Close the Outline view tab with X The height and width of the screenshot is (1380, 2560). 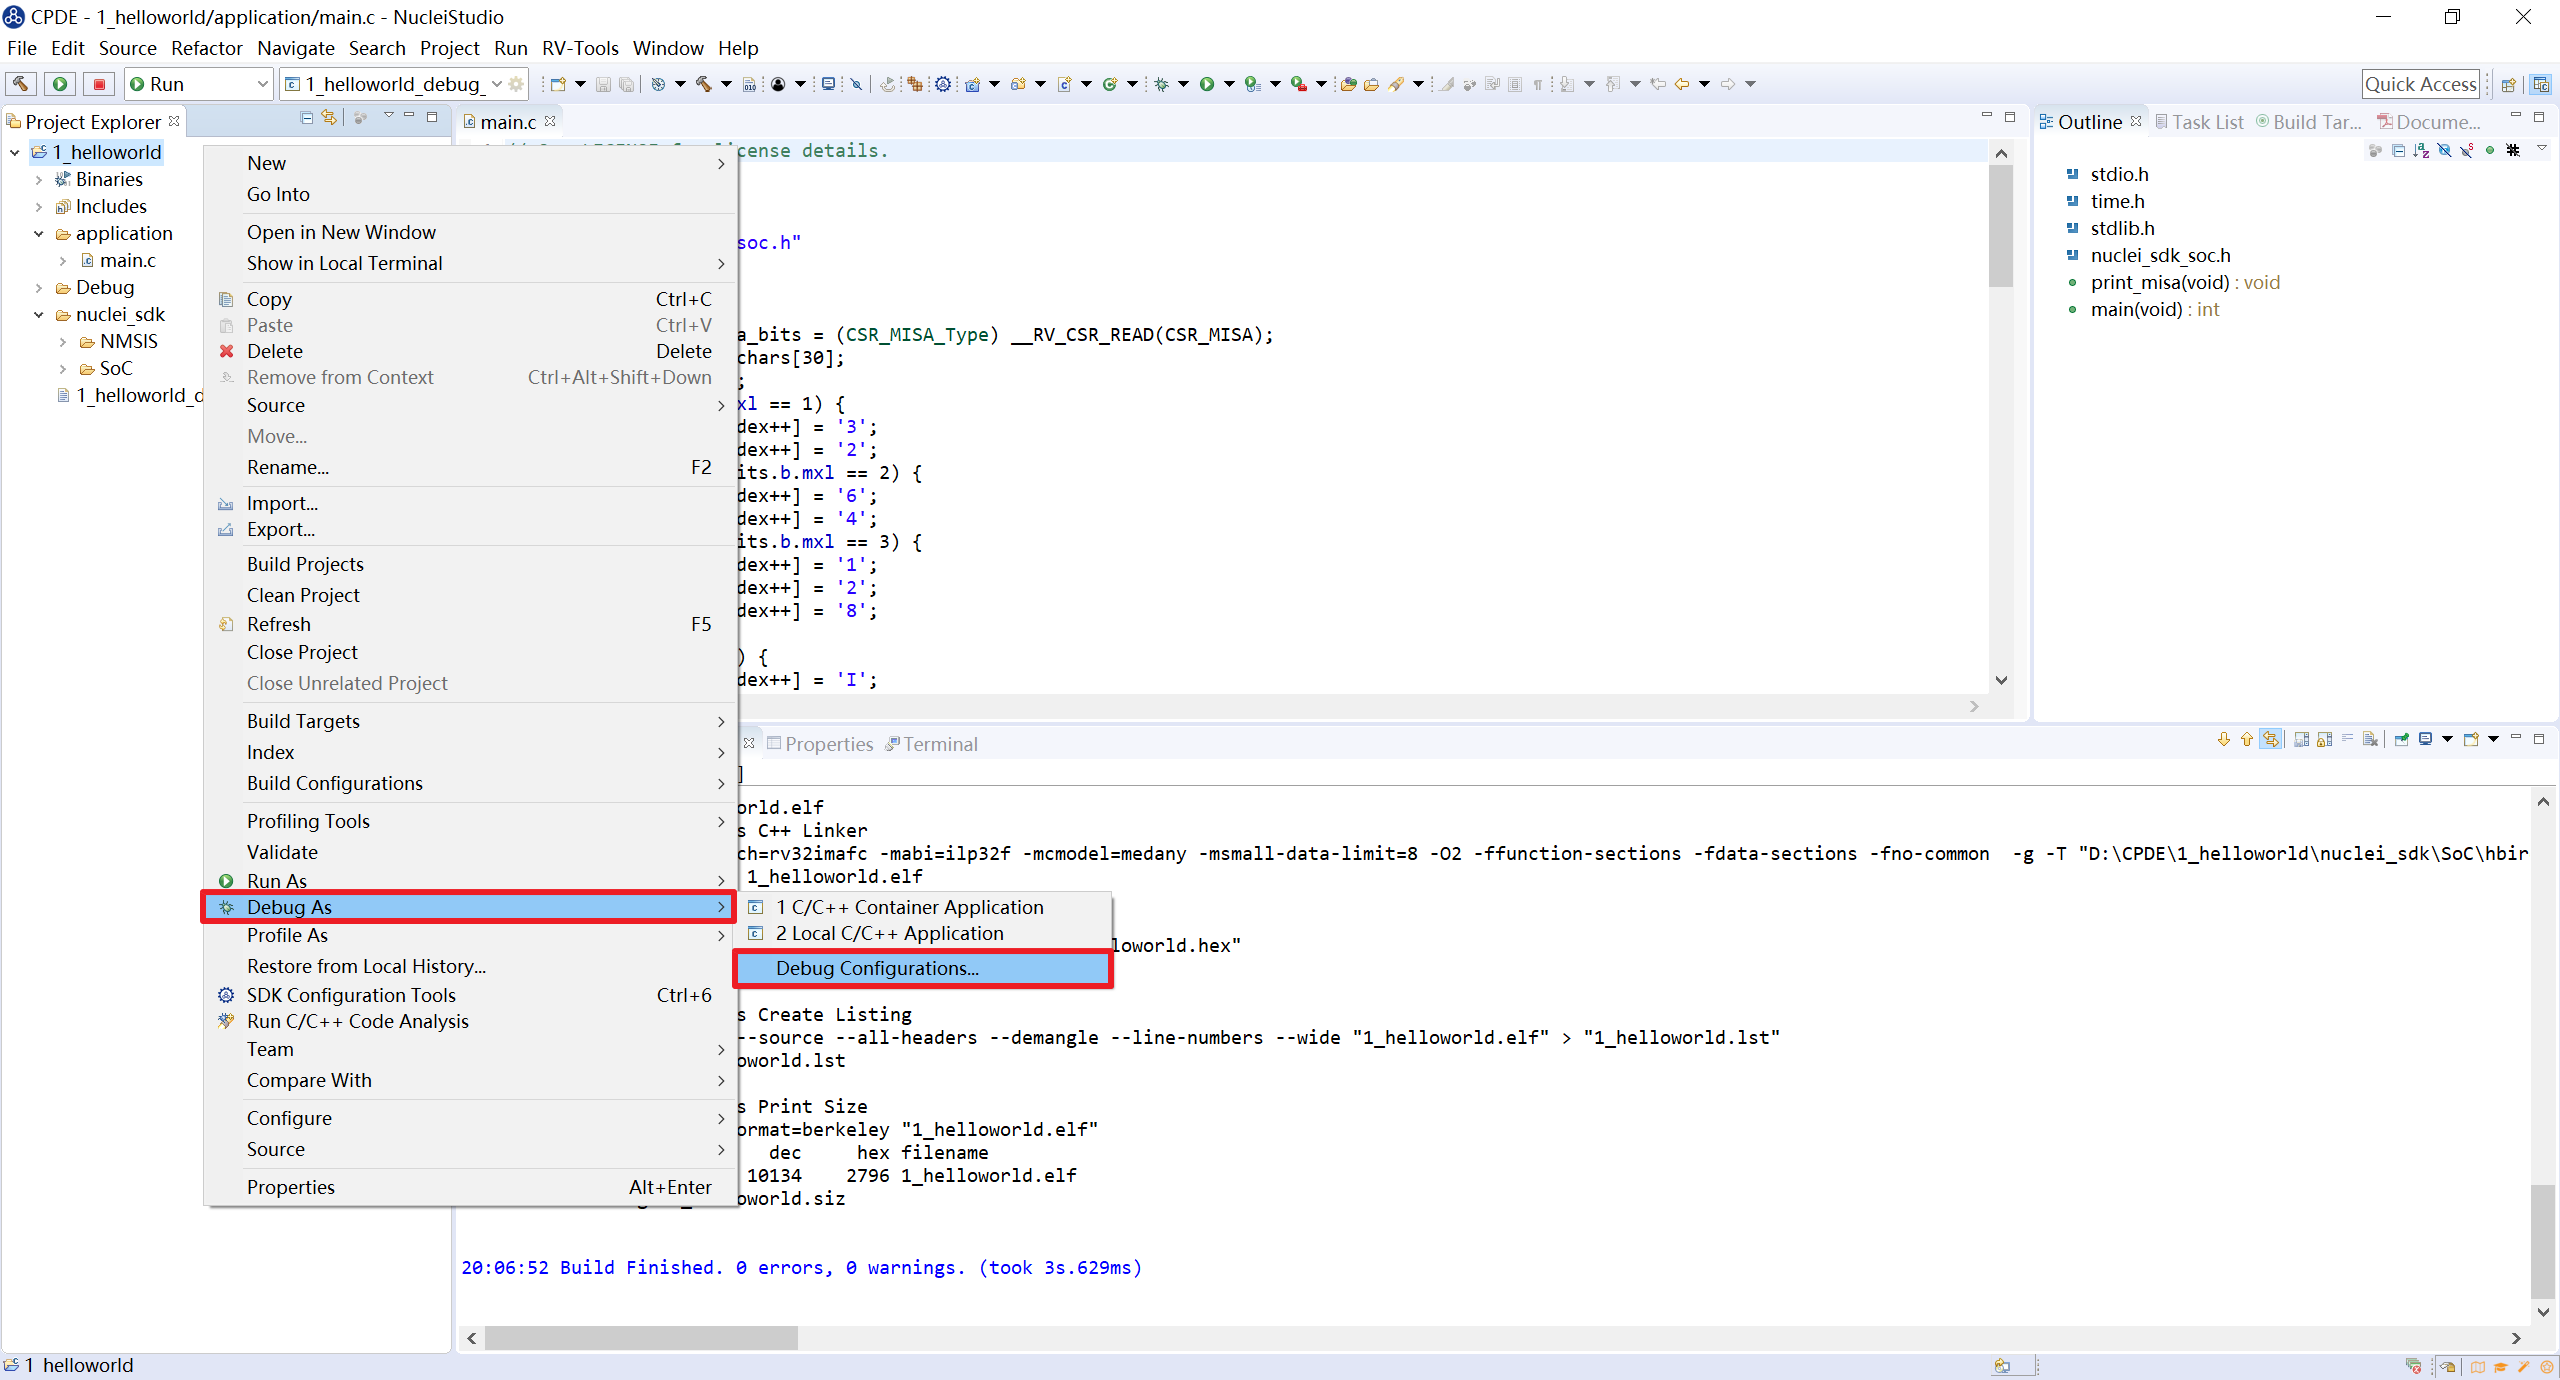[2136, 121]
